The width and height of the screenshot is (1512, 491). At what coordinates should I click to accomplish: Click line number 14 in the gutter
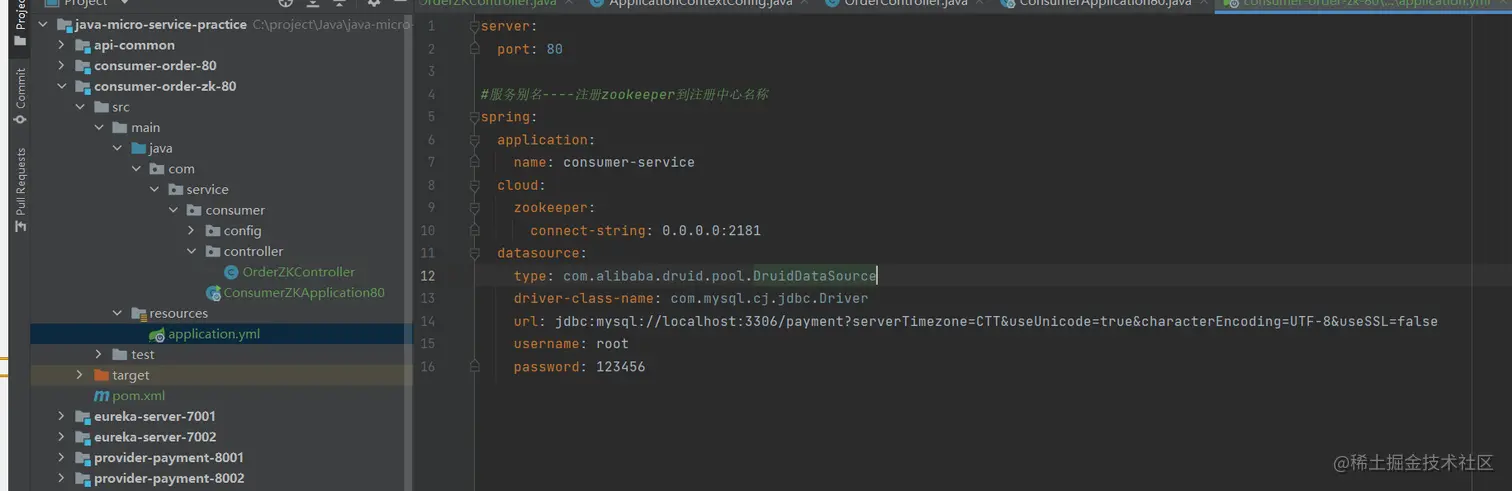(427, 321)
